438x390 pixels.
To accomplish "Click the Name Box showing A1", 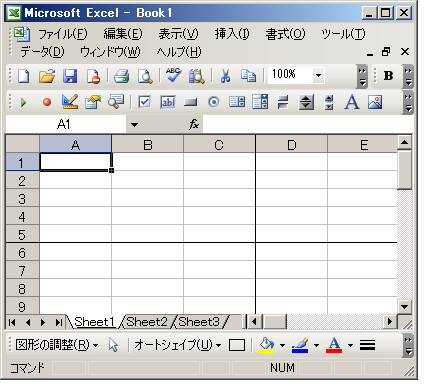I will (66, 125).
